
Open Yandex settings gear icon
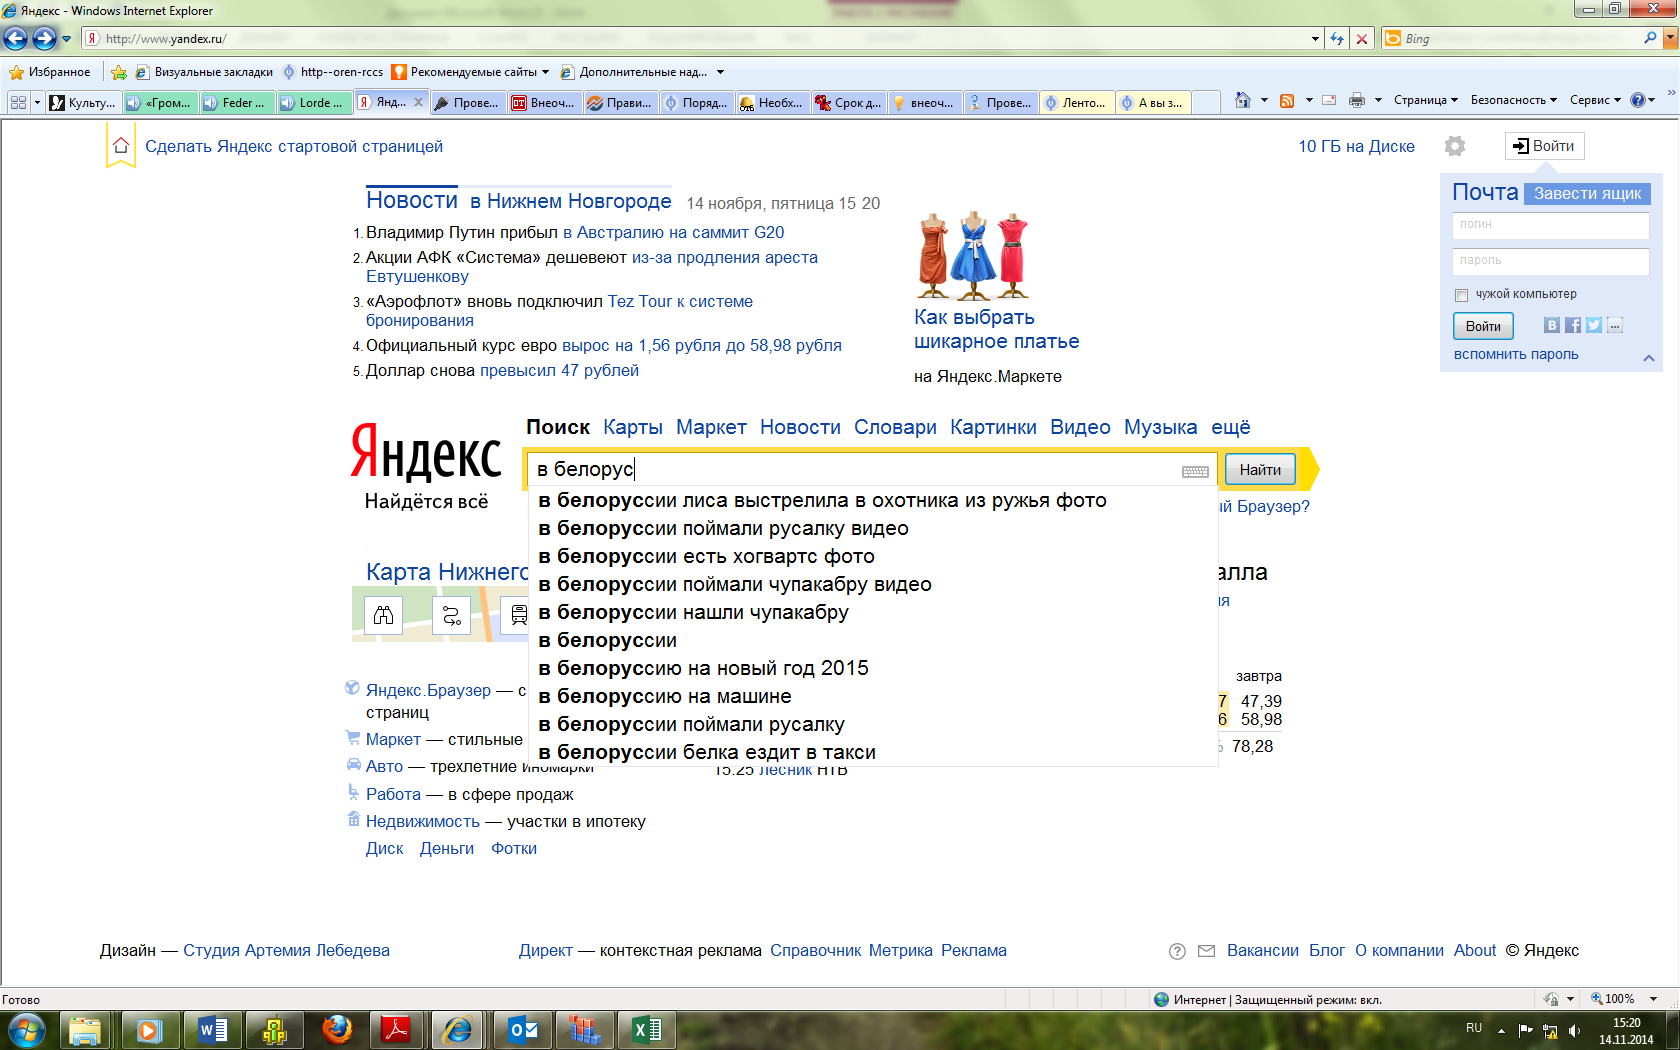(x=1455, y=146)
